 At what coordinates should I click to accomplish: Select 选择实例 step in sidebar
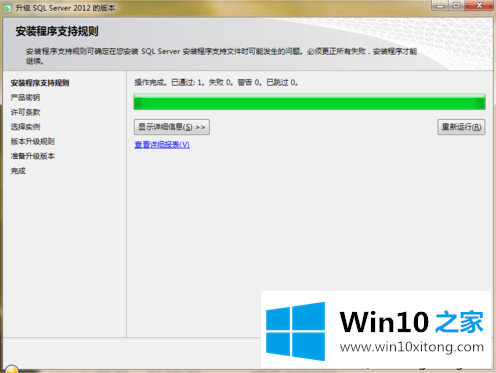click(x=25, y=127)
